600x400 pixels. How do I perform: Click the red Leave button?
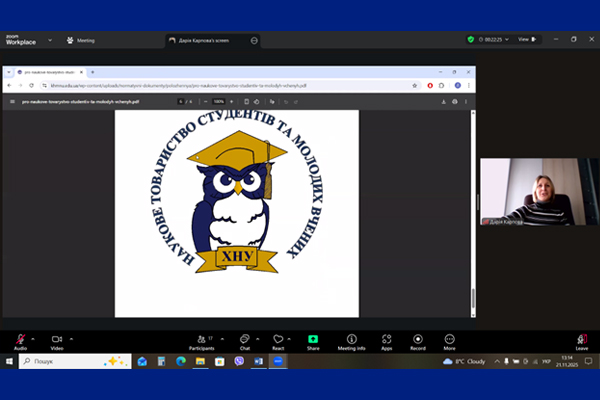pyautogui.click(x=581, y=340)
